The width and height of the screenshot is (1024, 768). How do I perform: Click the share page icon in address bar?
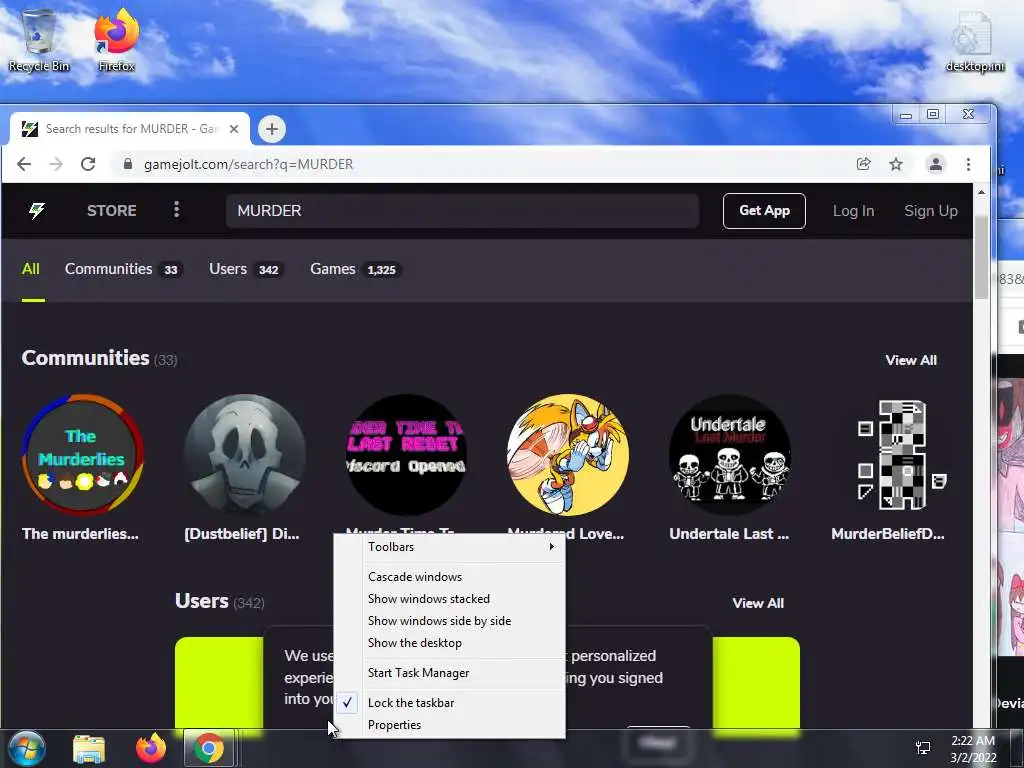(863, 164)
